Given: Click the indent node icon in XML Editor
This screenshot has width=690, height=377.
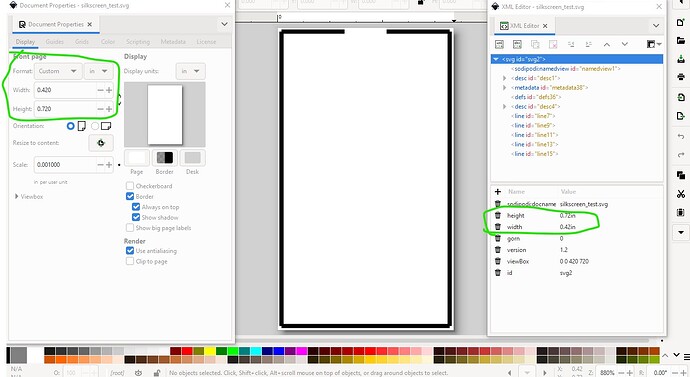Looking at the screenshot, I should tap(588, 44).
